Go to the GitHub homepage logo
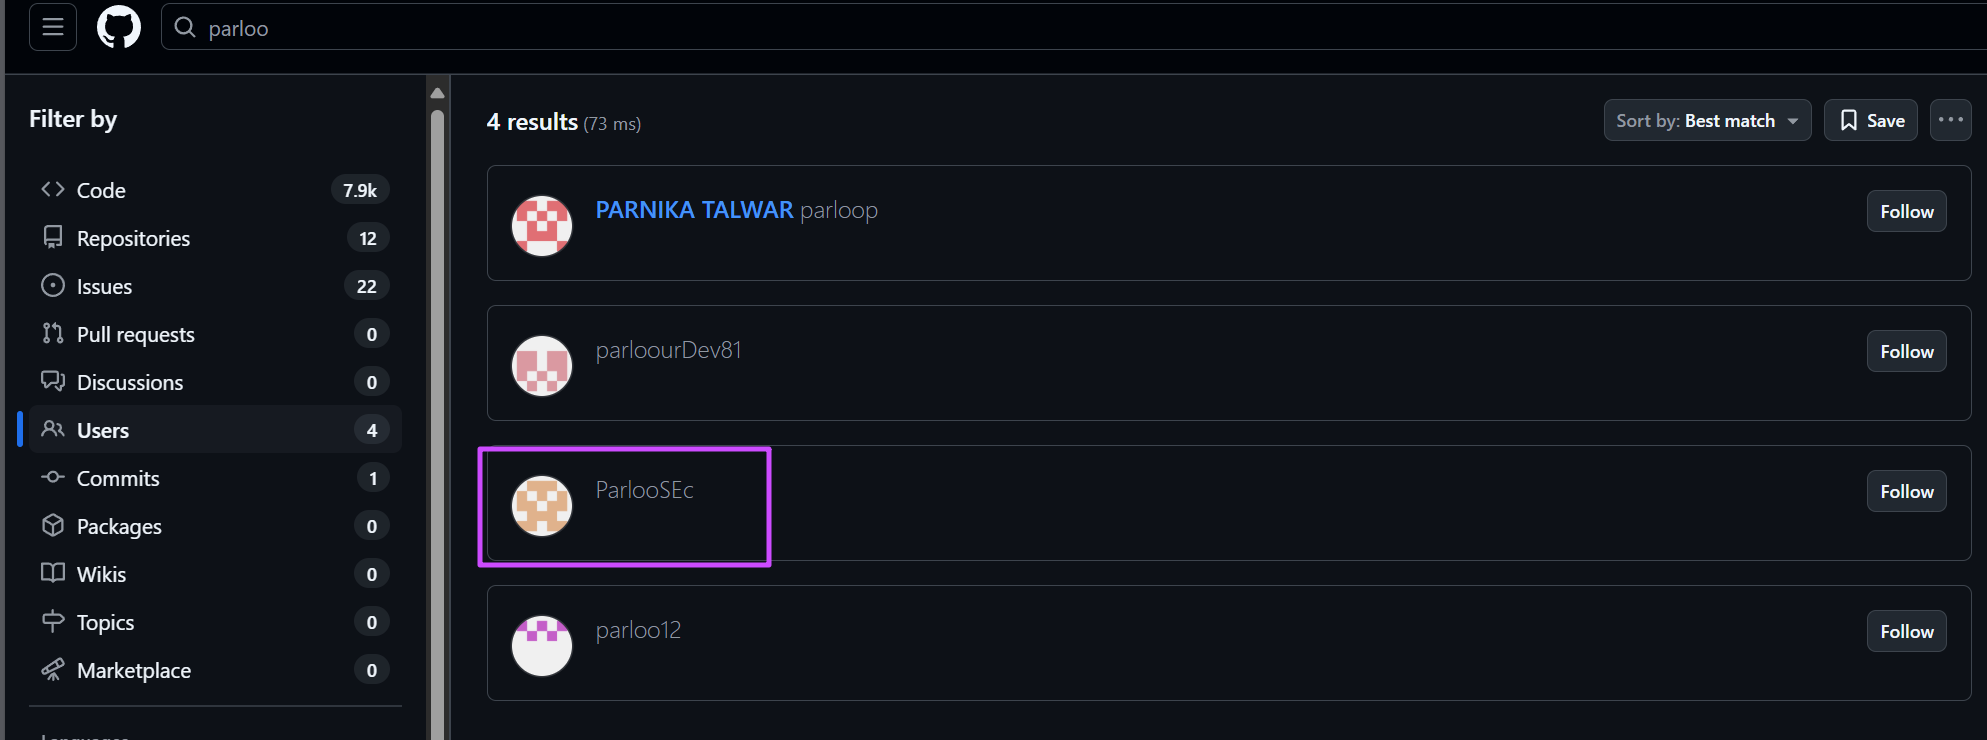Viewport: 1987px width, 740px height. 119,27
